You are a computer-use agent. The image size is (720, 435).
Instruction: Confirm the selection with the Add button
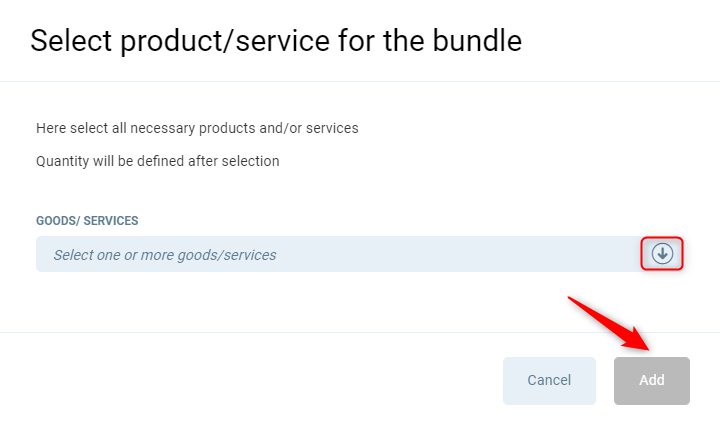pyautogui.click(x=651, y=380)
